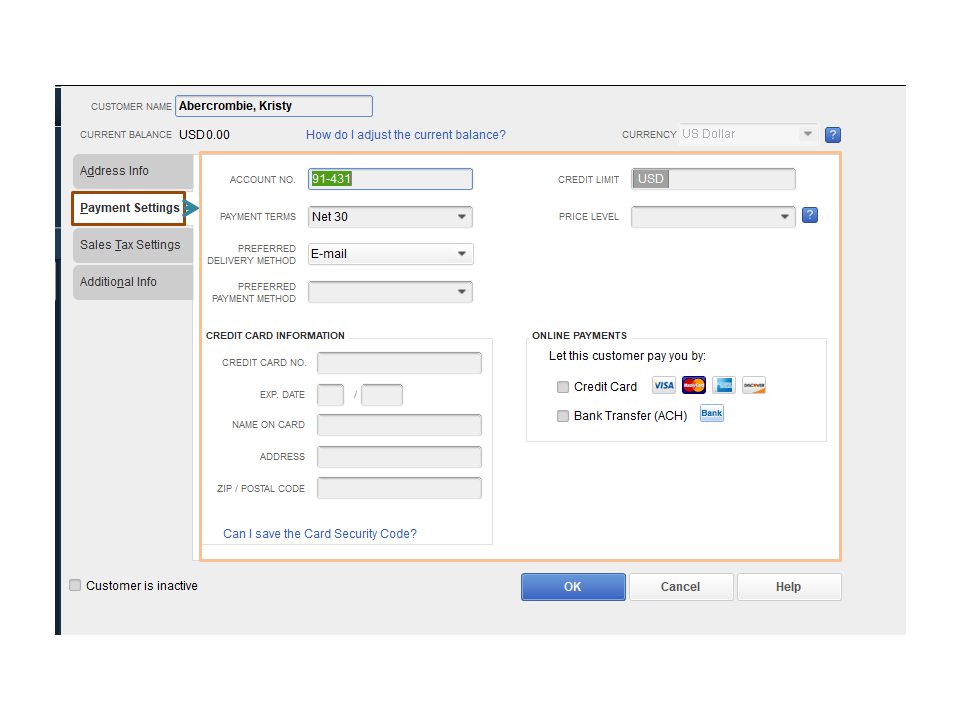Open the Preferred Payment Method dropdown
The height and width of the screenshot is (720, 960).
[461, 291]
